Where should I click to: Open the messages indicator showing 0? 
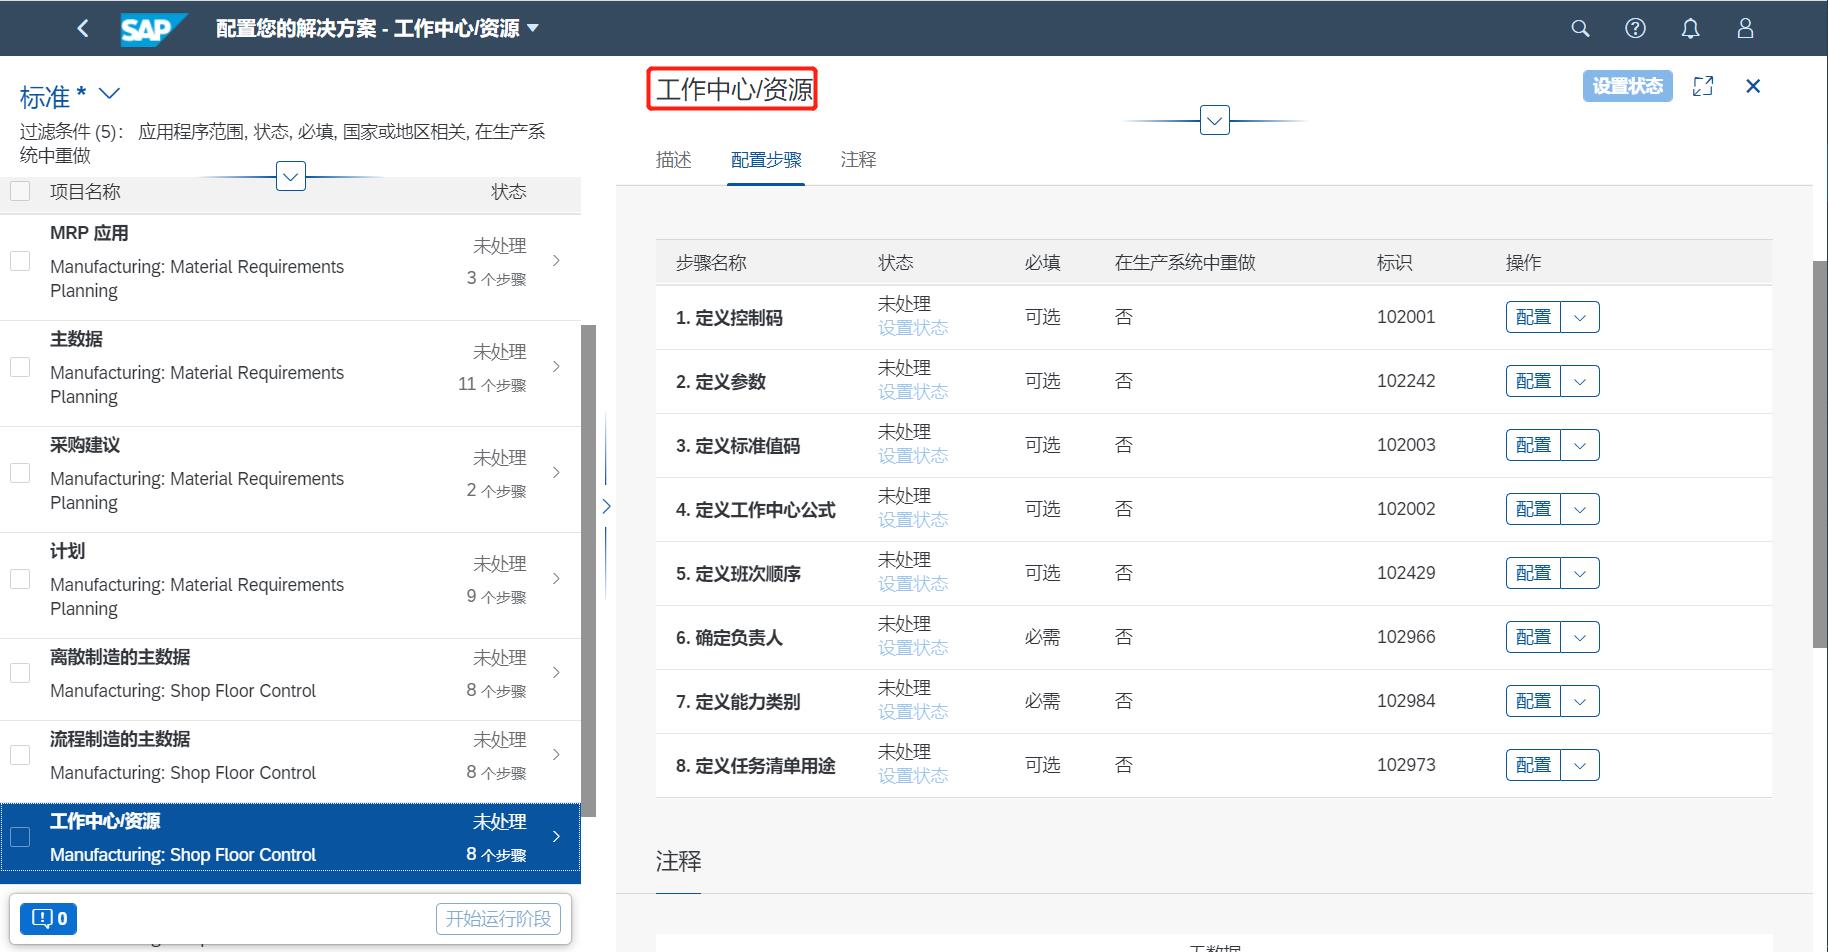point(47,917)
